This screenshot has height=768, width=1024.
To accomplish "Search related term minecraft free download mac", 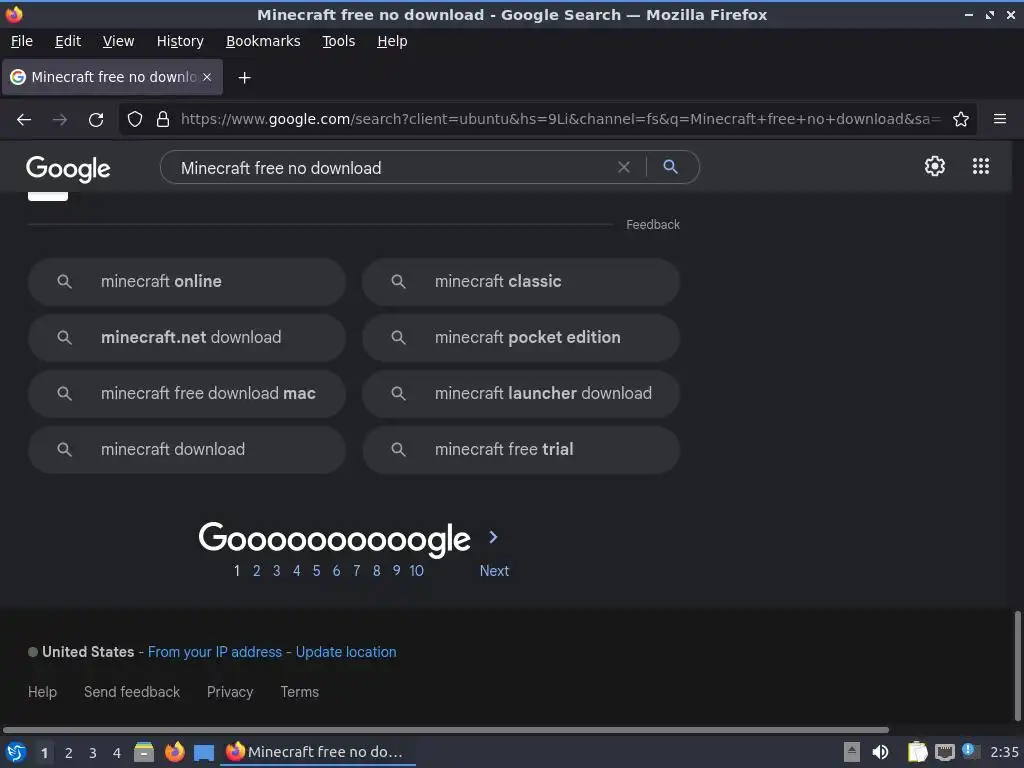I will [187, 393].
